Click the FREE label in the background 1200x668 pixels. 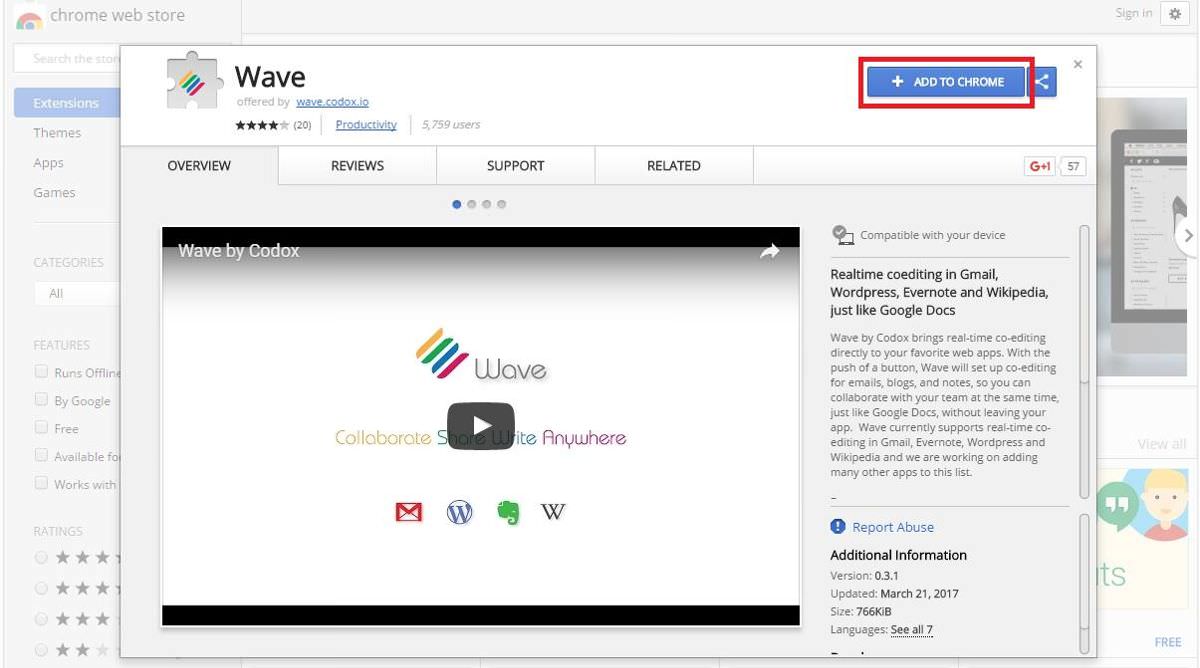[1168, 642]
